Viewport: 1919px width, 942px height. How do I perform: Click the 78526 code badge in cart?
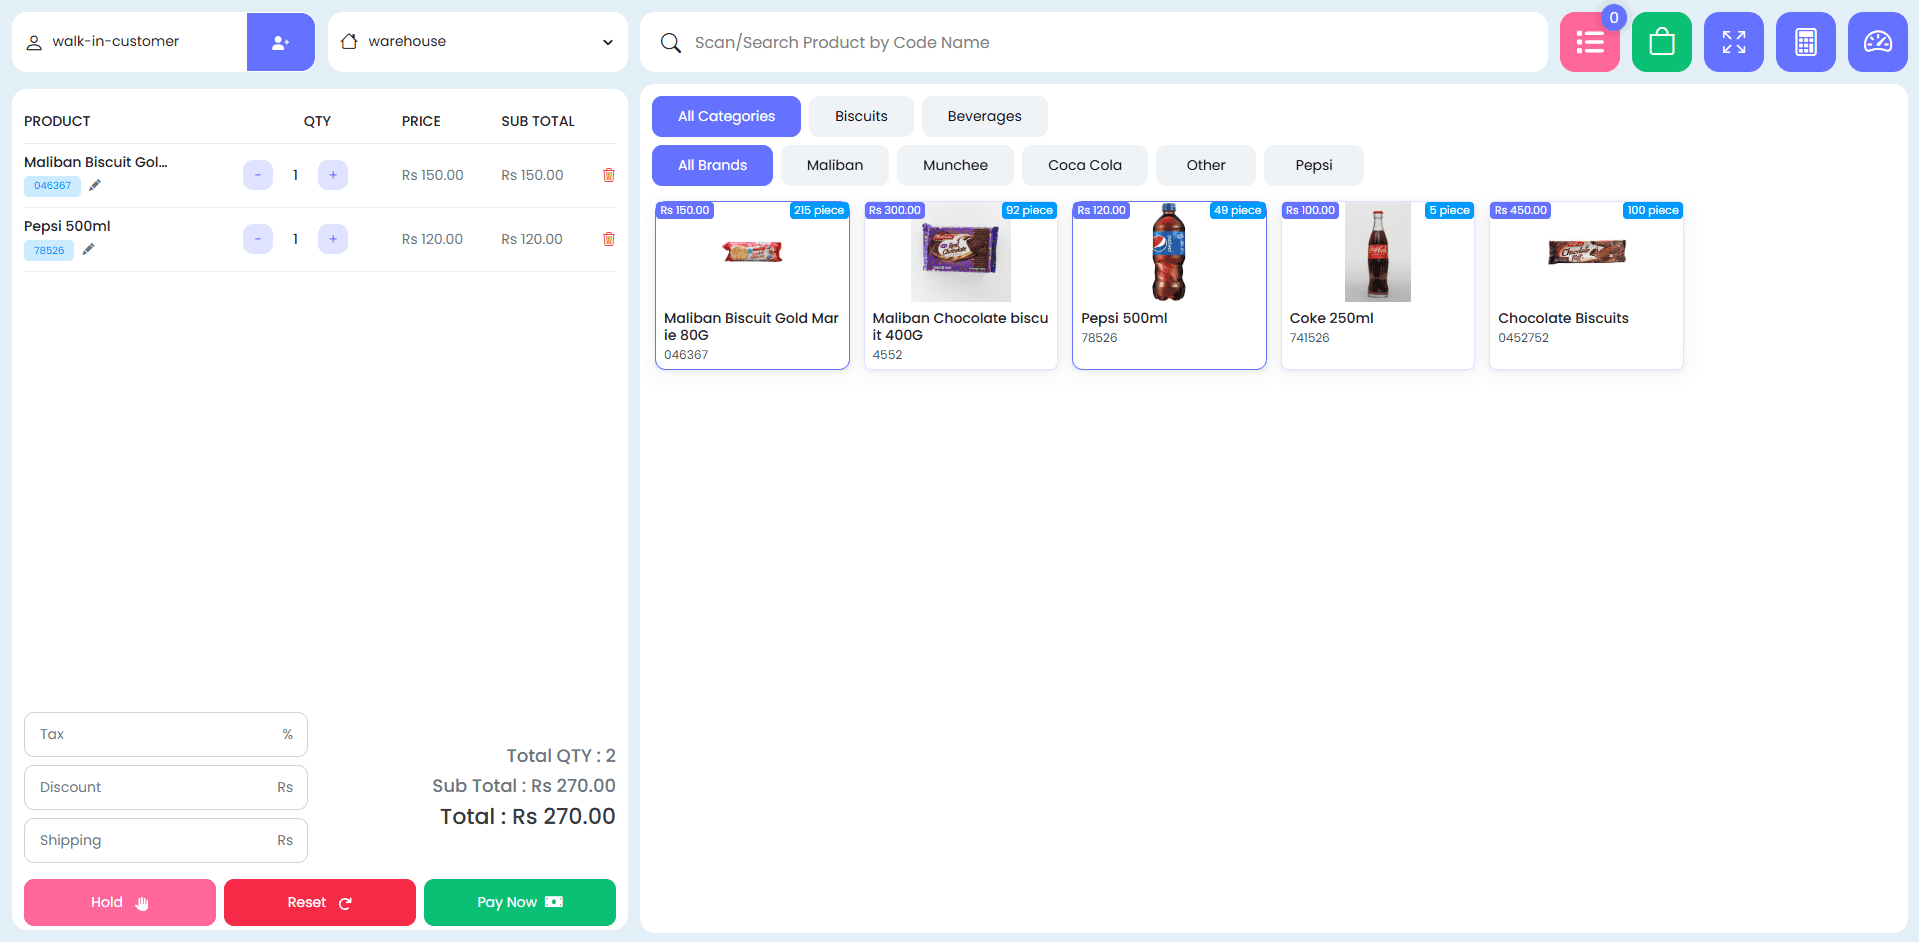[49, 251]
